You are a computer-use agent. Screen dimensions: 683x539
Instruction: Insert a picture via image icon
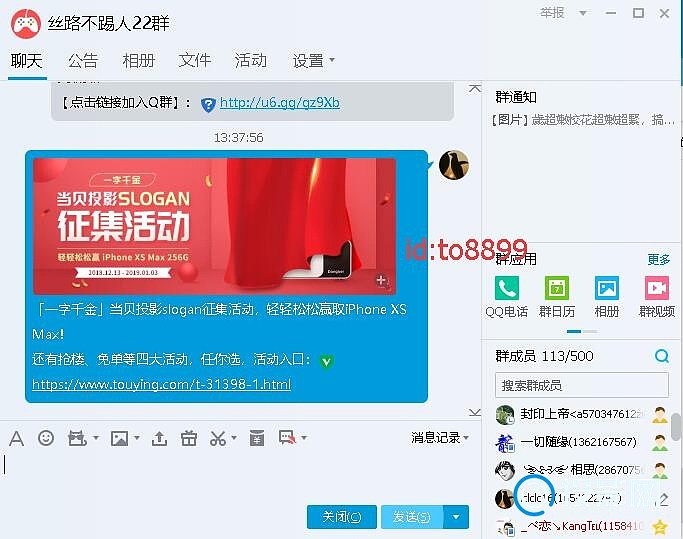click(119, 438)
